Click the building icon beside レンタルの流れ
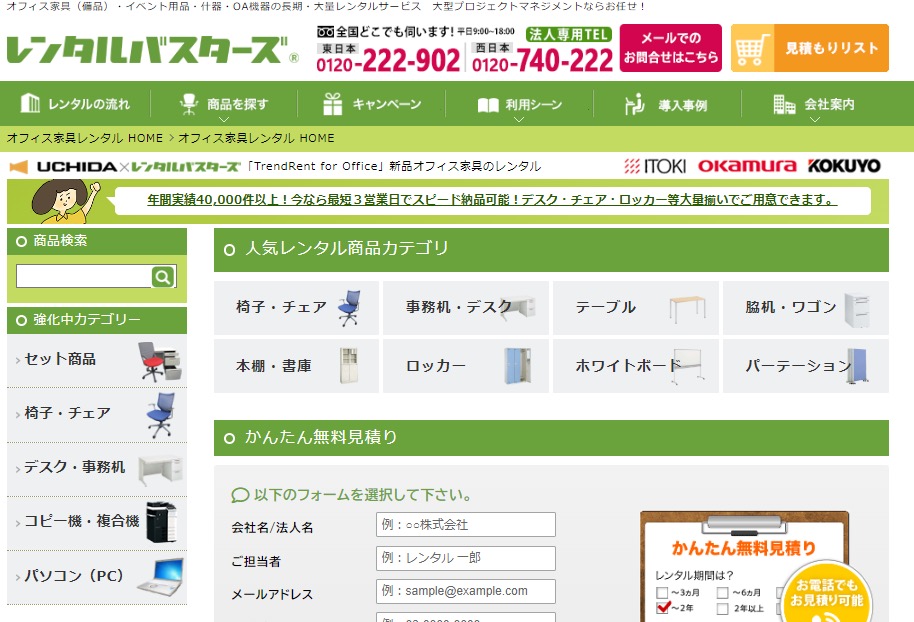The height and width of the screenshot is (622, 914). coord(30,103)
